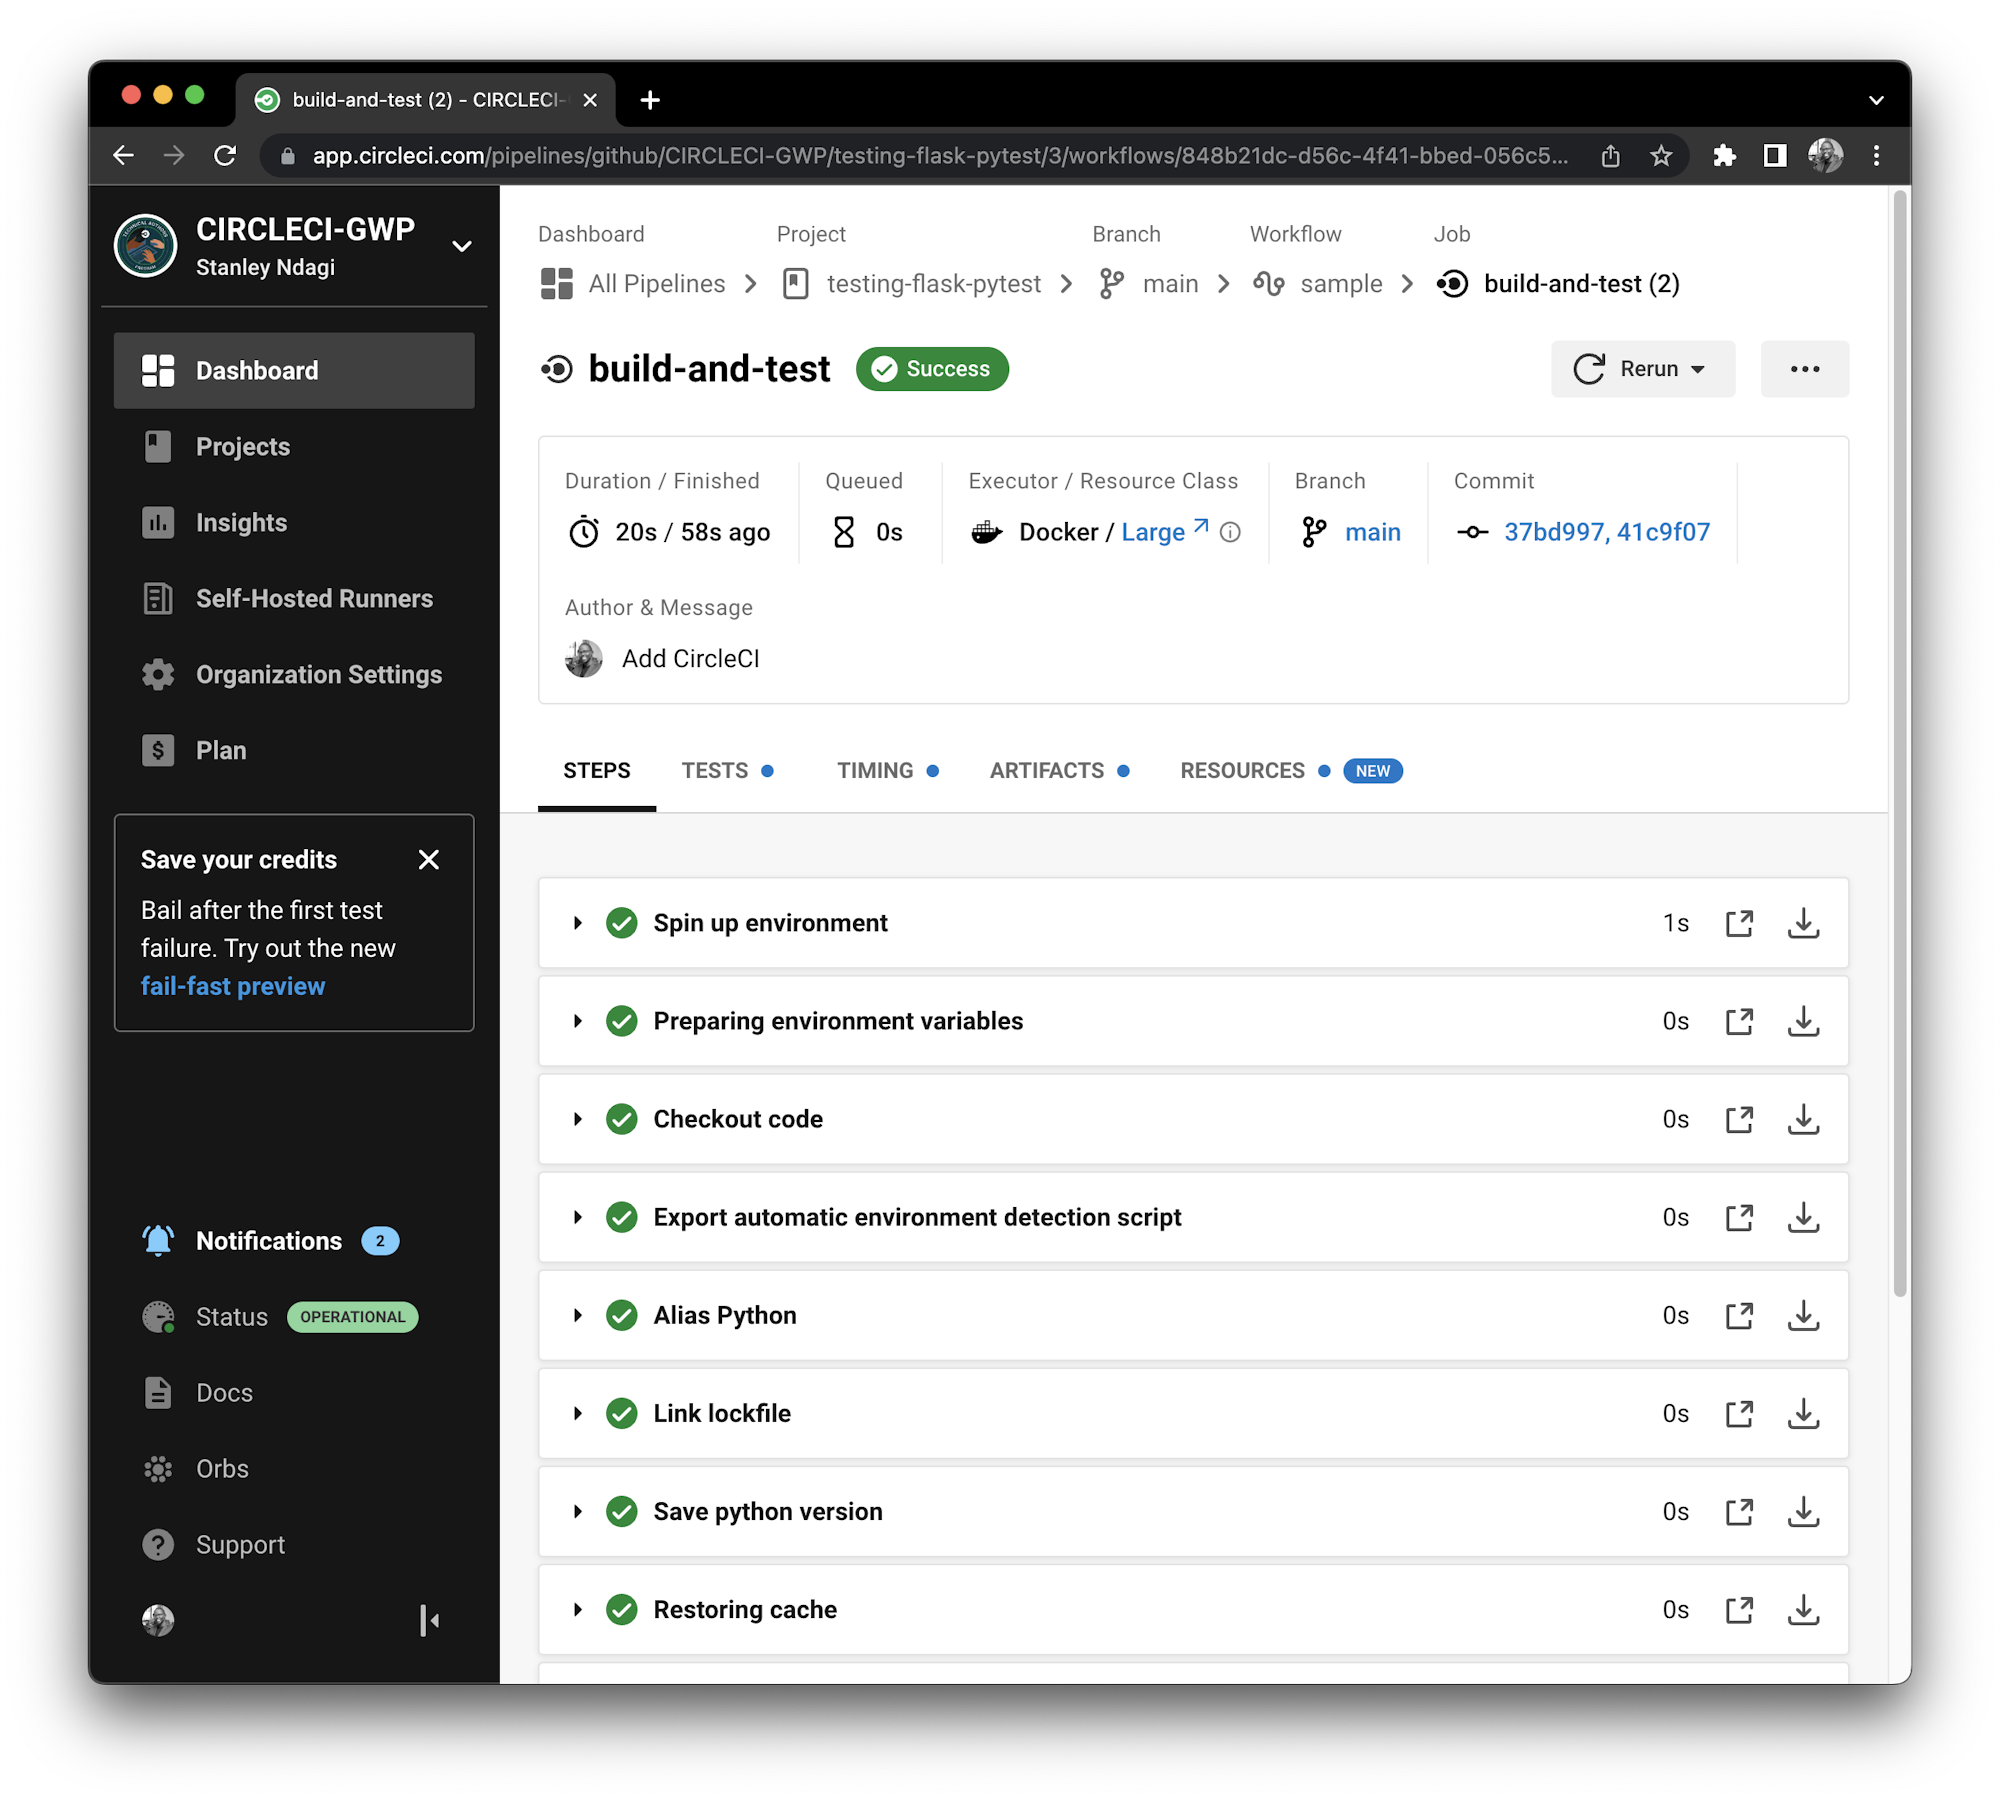Click the commit hash 37bd997 link
Viewport: 2000px width, 1801px height.
pos(1552,530)
